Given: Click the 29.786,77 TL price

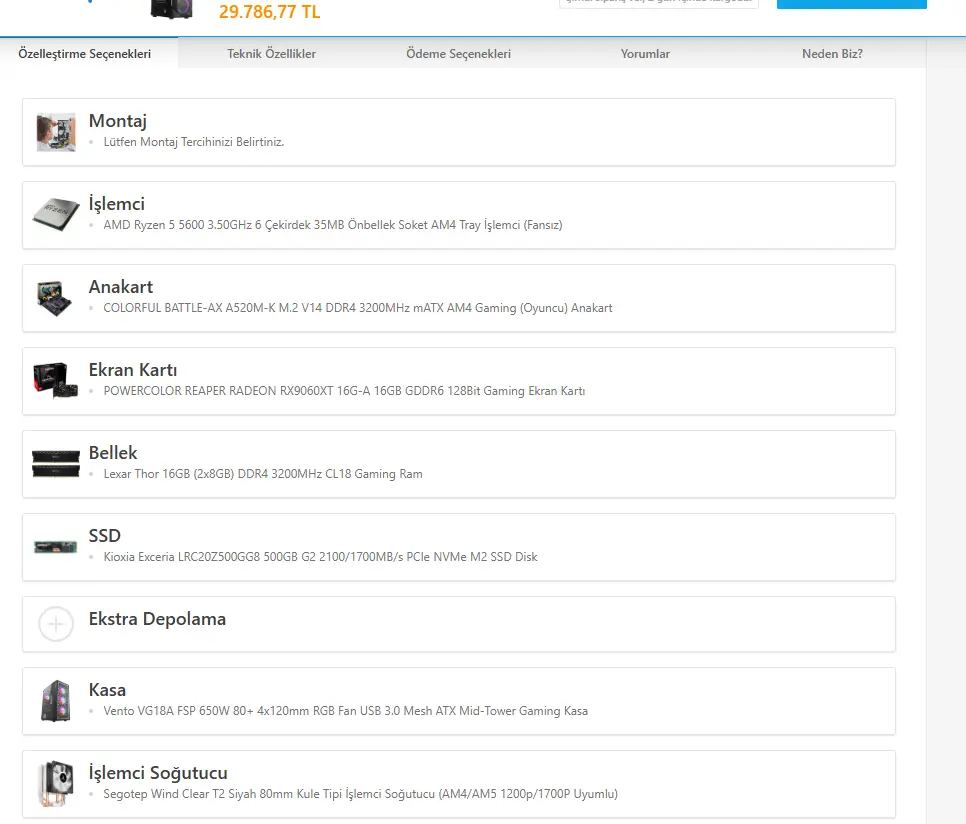Looking at the screenshot, I should tap(269, 11).
